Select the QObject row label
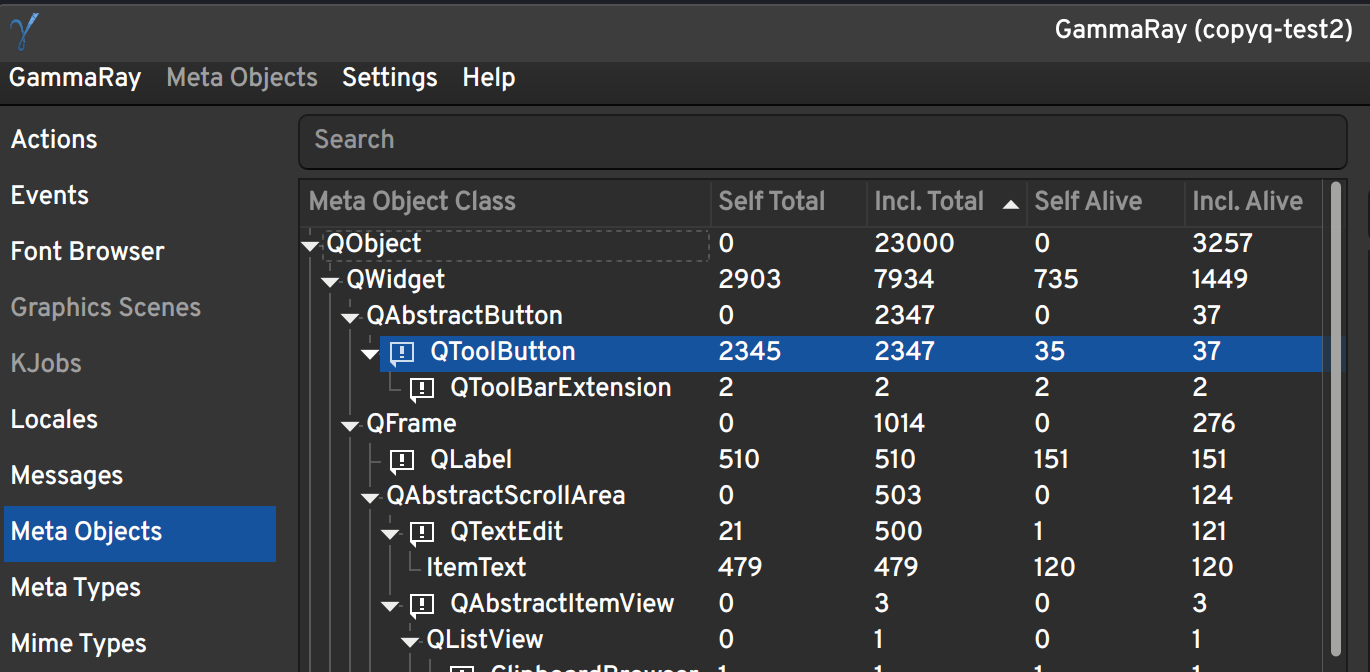This screenshot has height=672, width=1370. tap(374, 244)
